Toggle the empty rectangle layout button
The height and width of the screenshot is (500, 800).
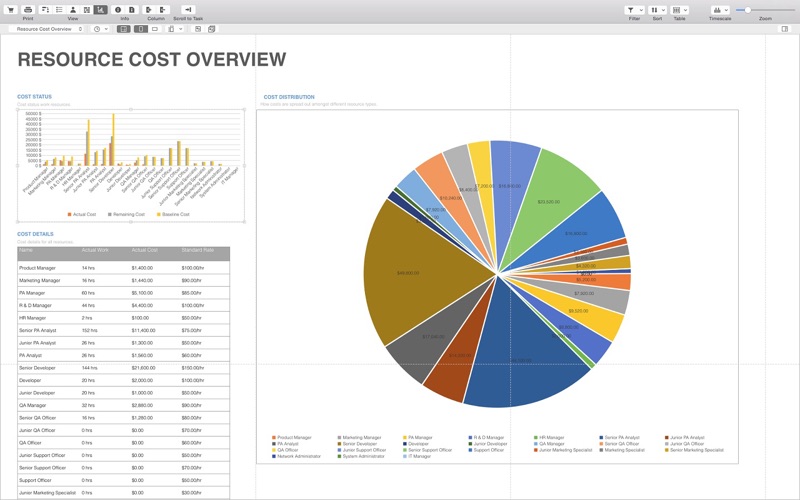pos(155,29)
